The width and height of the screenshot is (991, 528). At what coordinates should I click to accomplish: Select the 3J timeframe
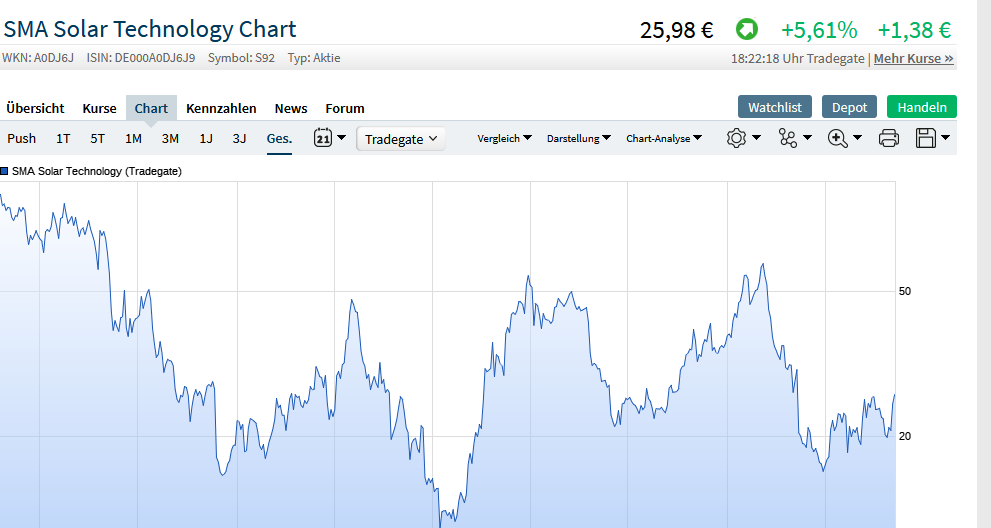click(x=240, y=138)
